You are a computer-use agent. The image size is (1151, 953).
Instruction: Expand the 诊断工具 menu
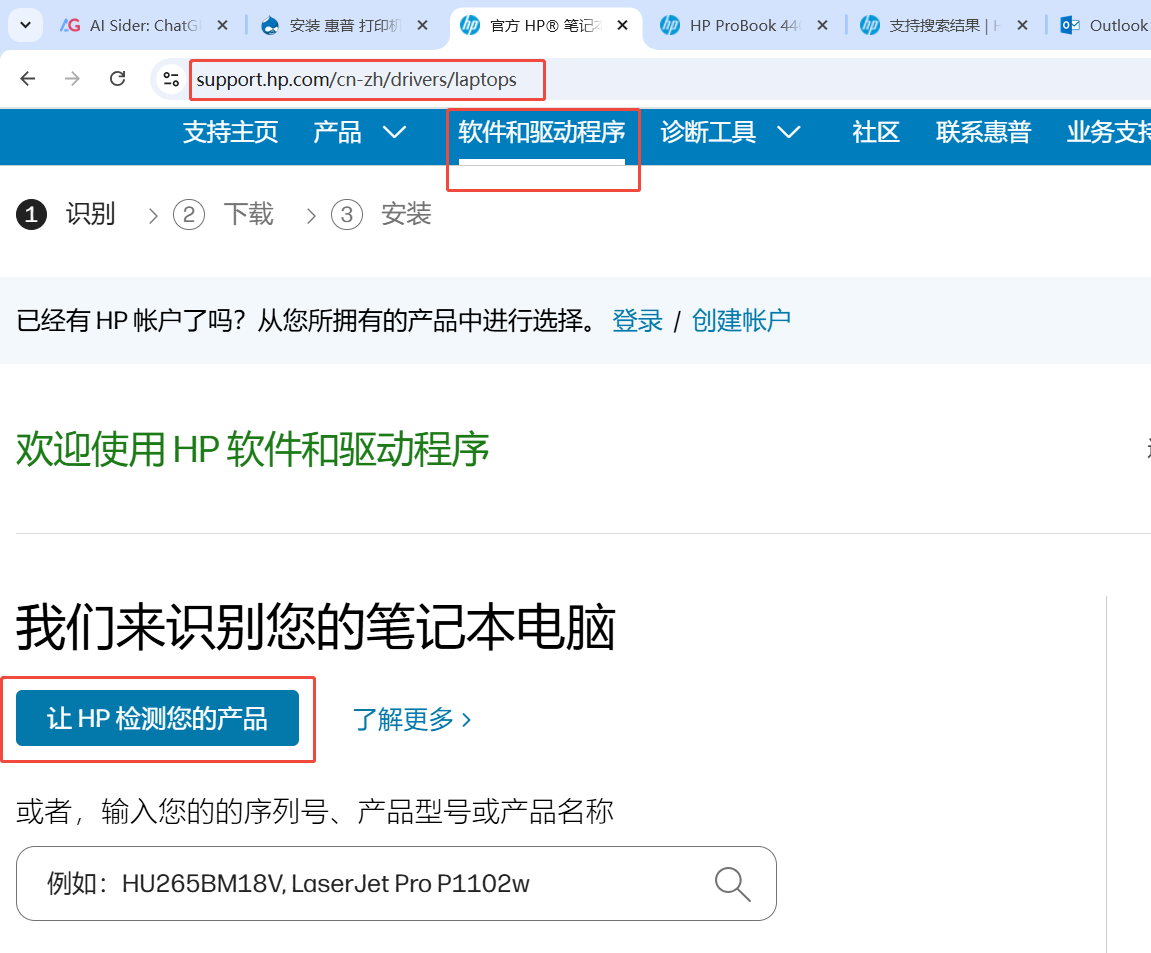click(730, 132)
